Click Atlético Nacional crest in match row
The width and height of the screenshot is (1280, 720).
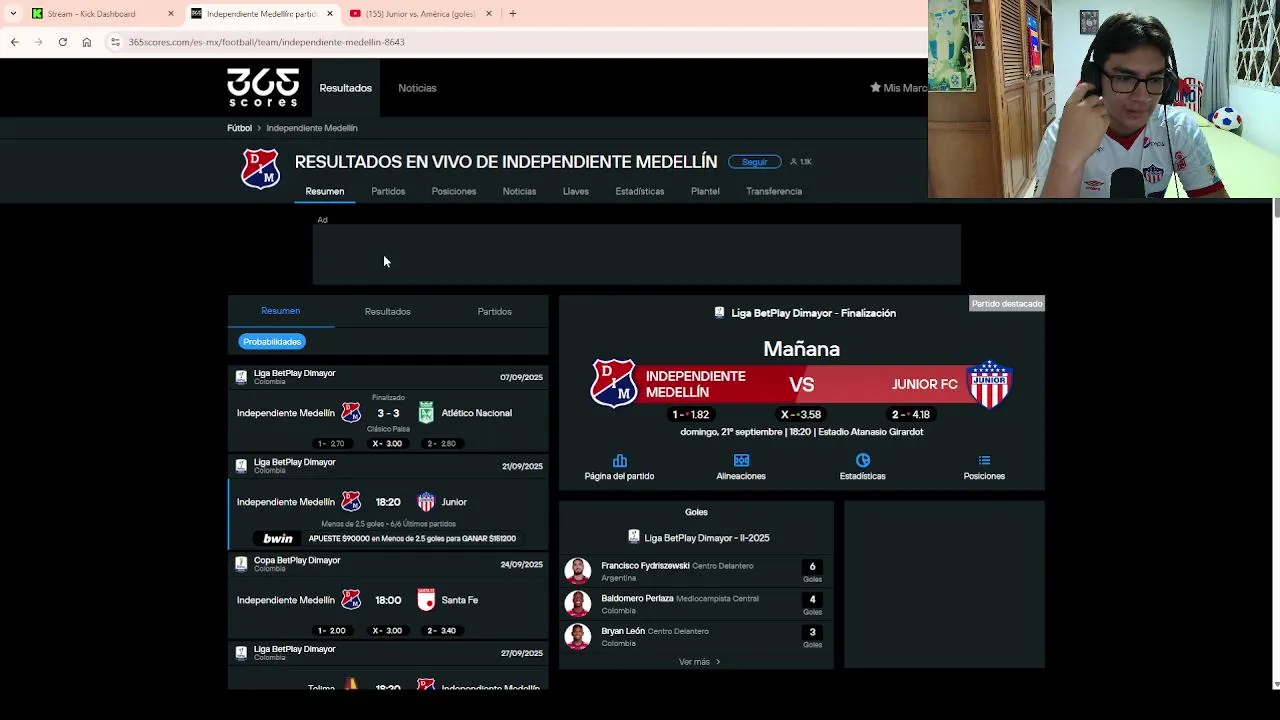[426, 413]
